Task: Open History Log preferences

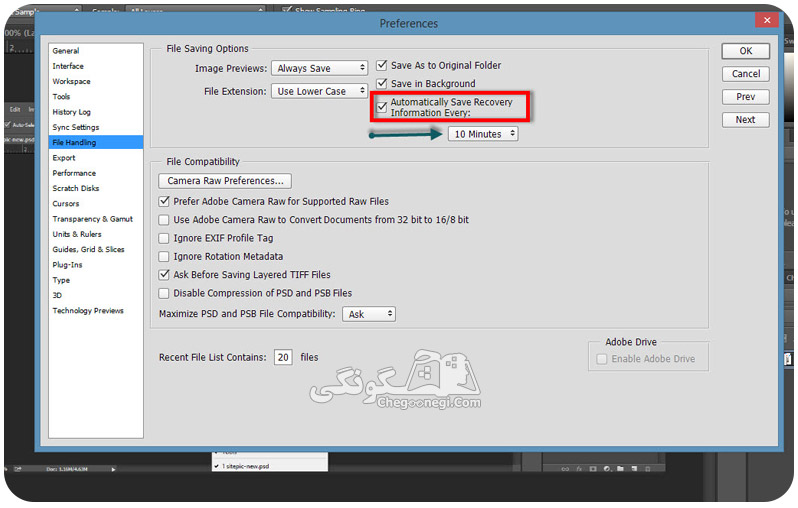Action: coord(96,112)
